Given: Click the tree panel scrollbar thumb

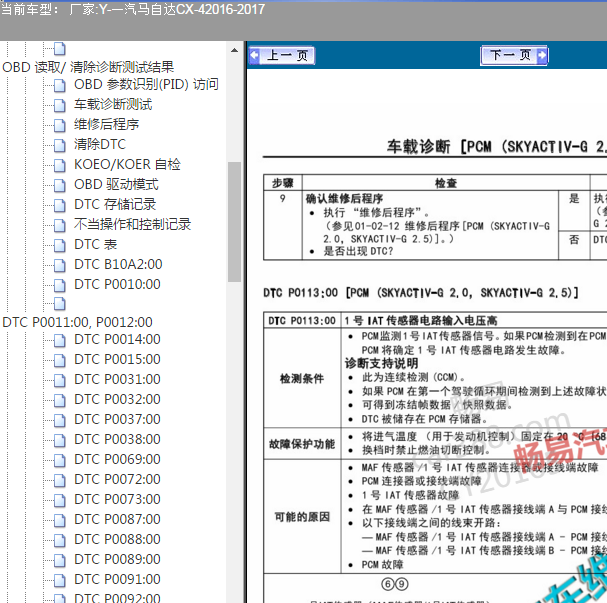Looking at the screenshot, I should click(234, 222).
